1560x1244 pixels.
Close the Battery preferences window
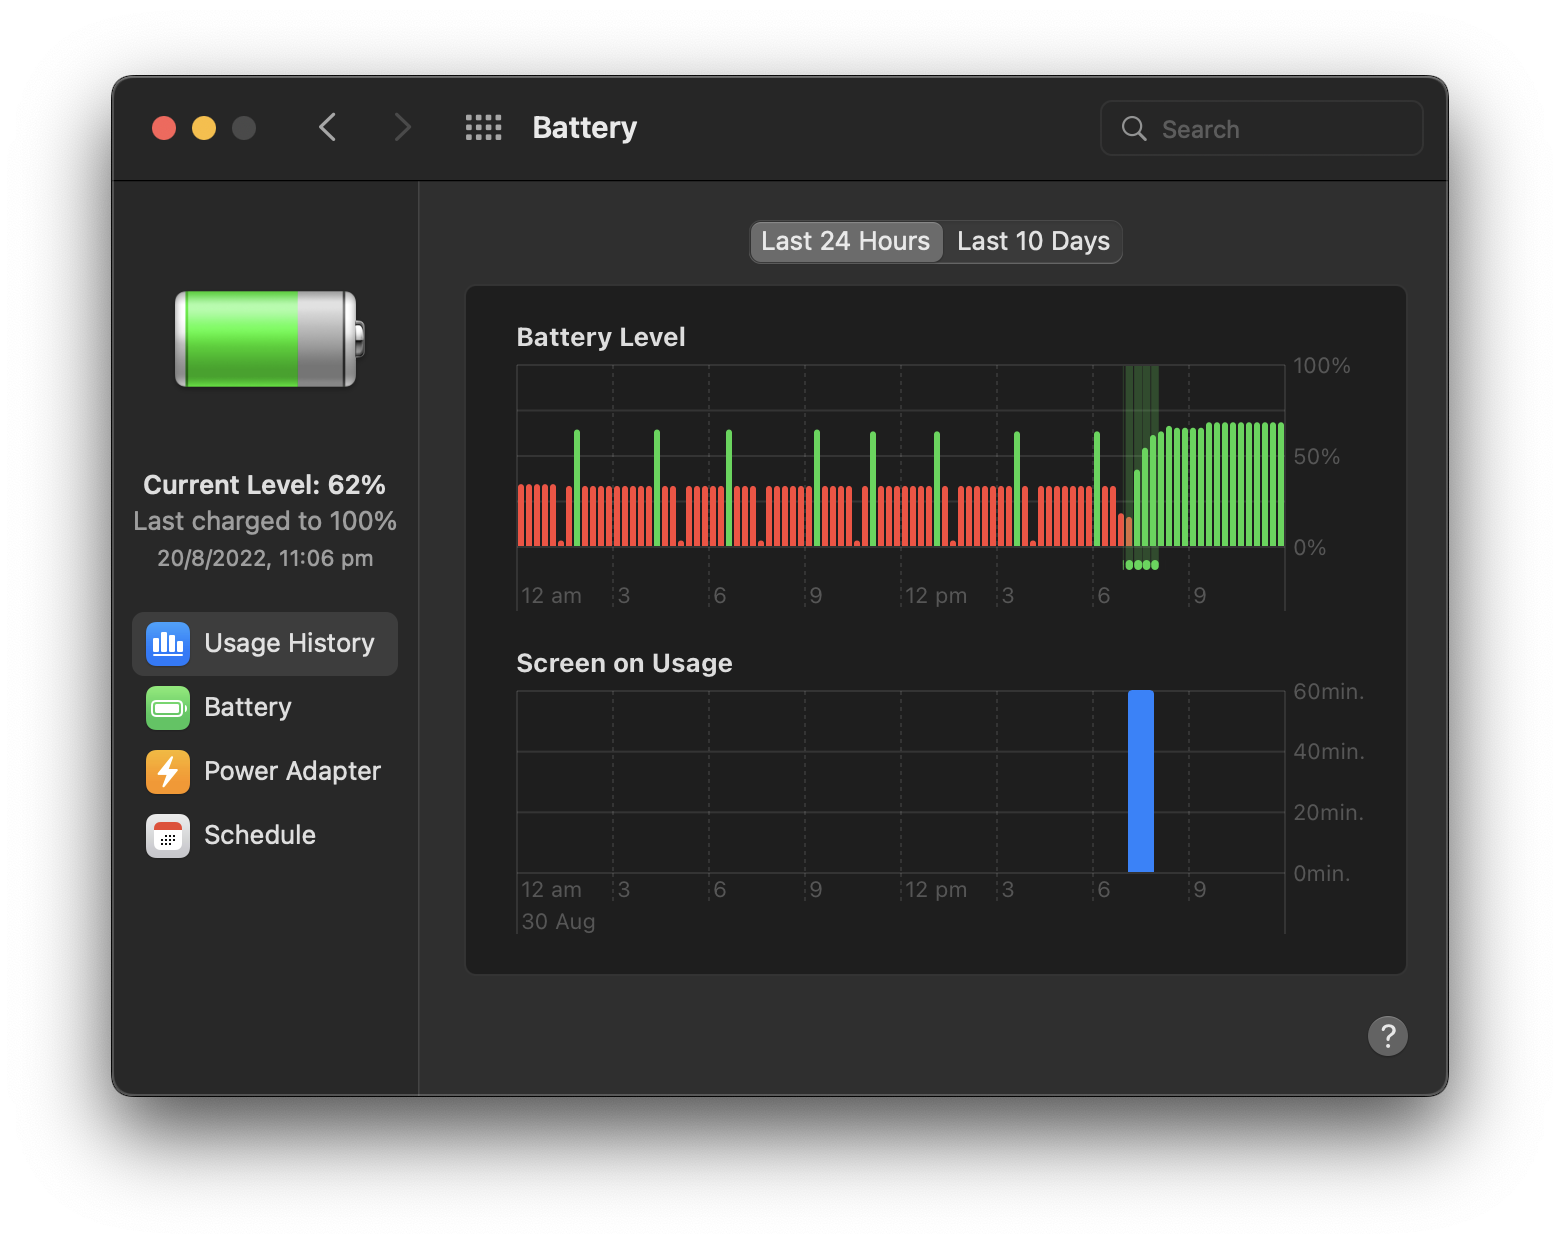click(164, 128)
